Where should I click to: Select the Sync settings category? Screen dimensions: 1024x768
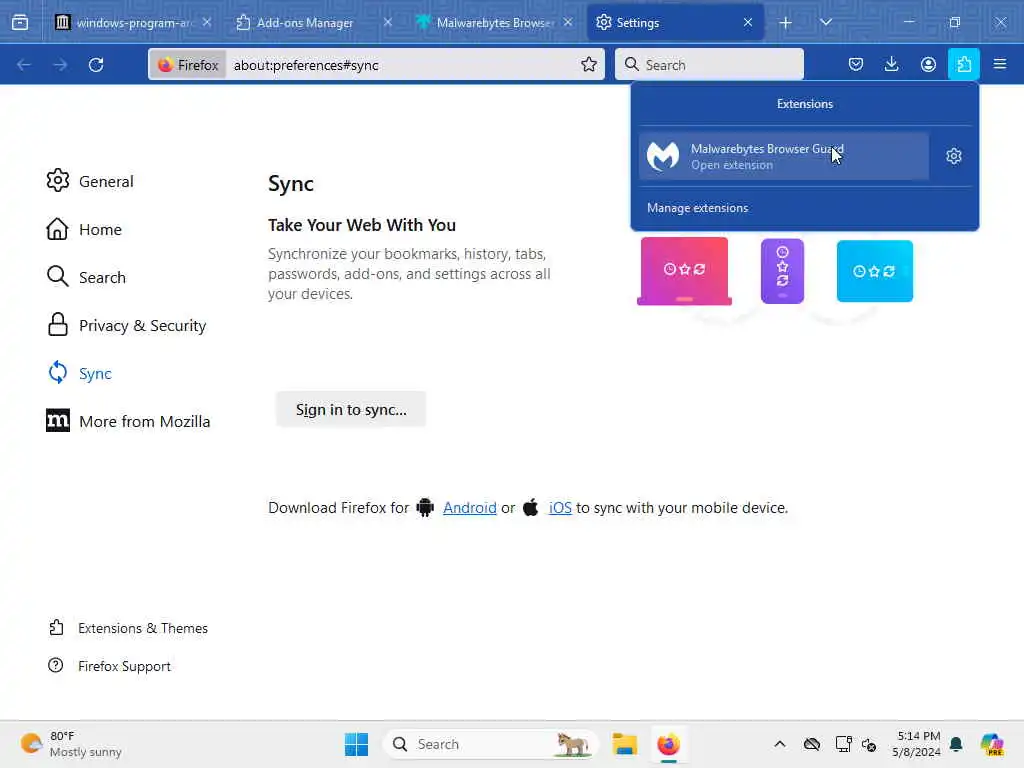pos(80,373)
